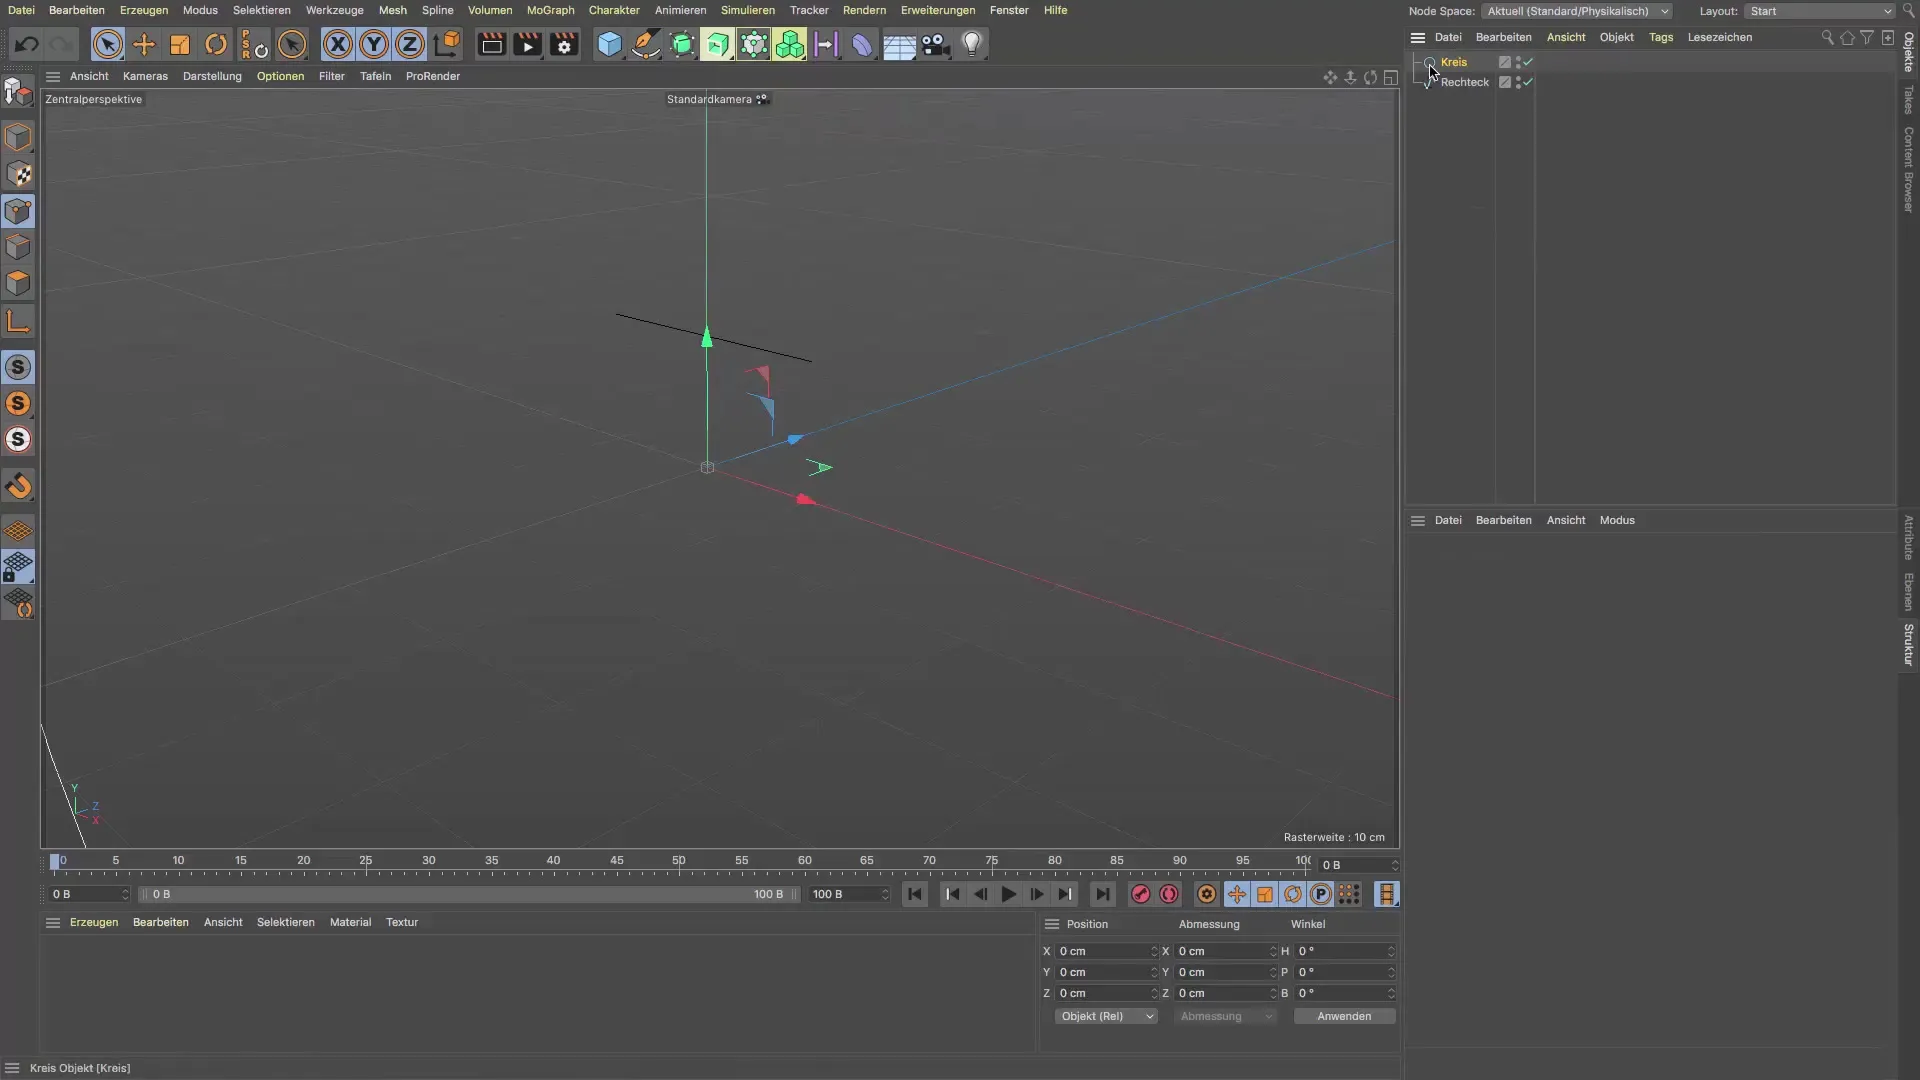
Task: Add a camera object
Action: (935, 44)
